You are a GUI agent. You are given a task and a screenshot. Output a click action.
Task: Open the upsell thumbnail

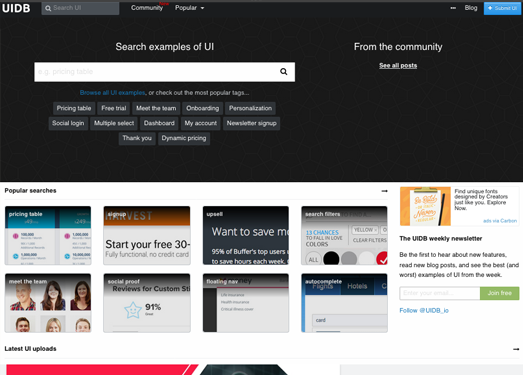[x=246, y=236]
